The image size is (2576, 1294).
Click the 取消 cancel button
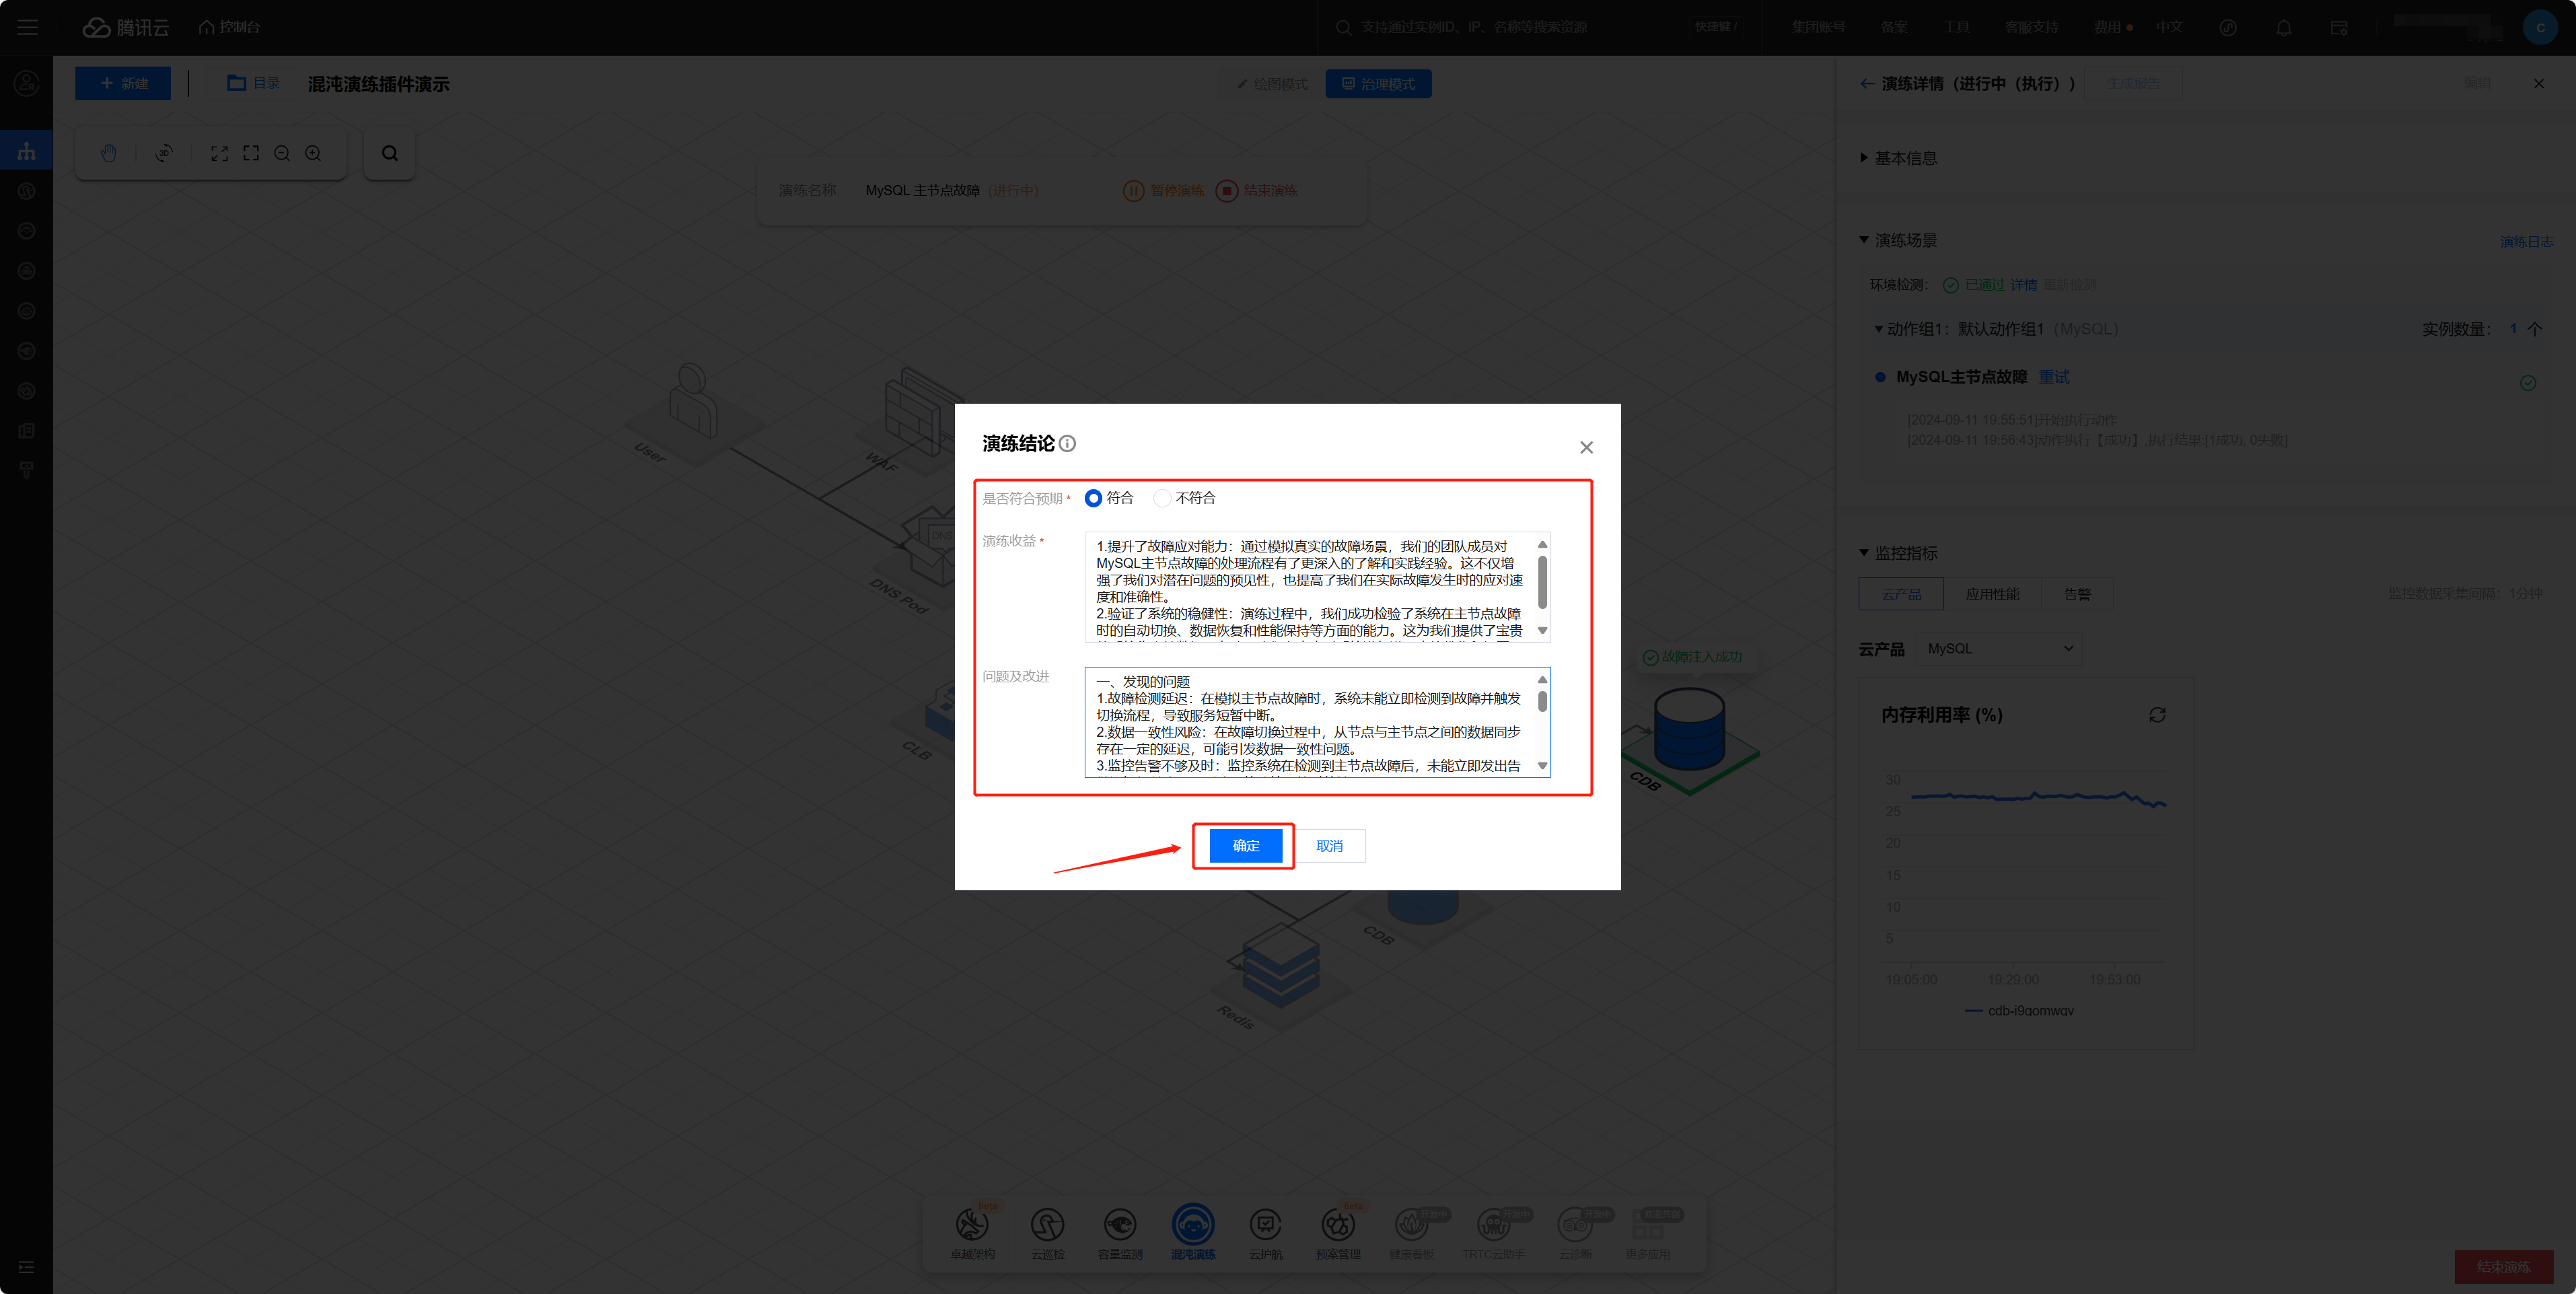click(1329, 846)
